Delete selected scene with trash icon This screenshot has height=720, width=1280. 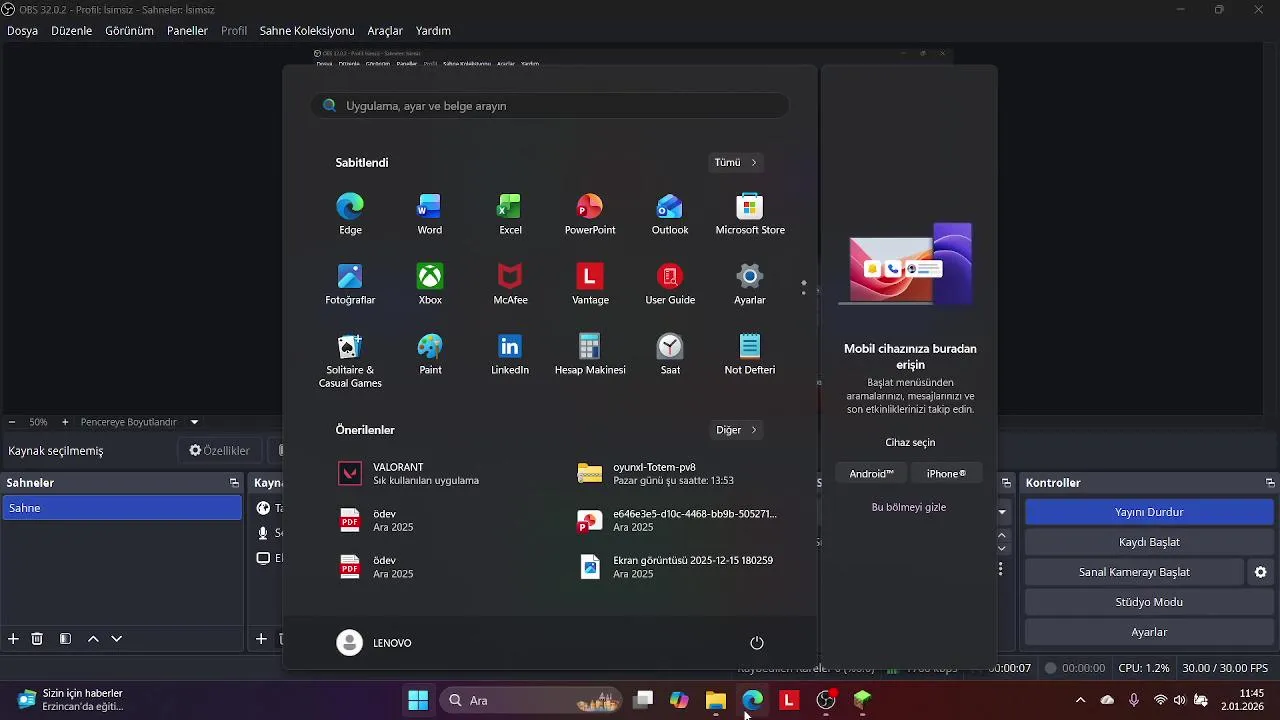[x=37, y=639]
